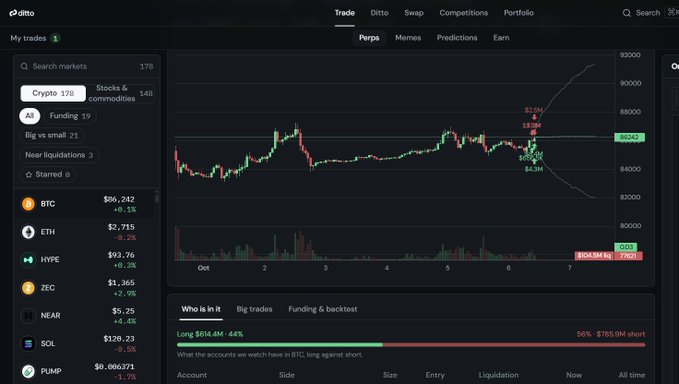Click the $2.5M red trade marker

[534, 110]
